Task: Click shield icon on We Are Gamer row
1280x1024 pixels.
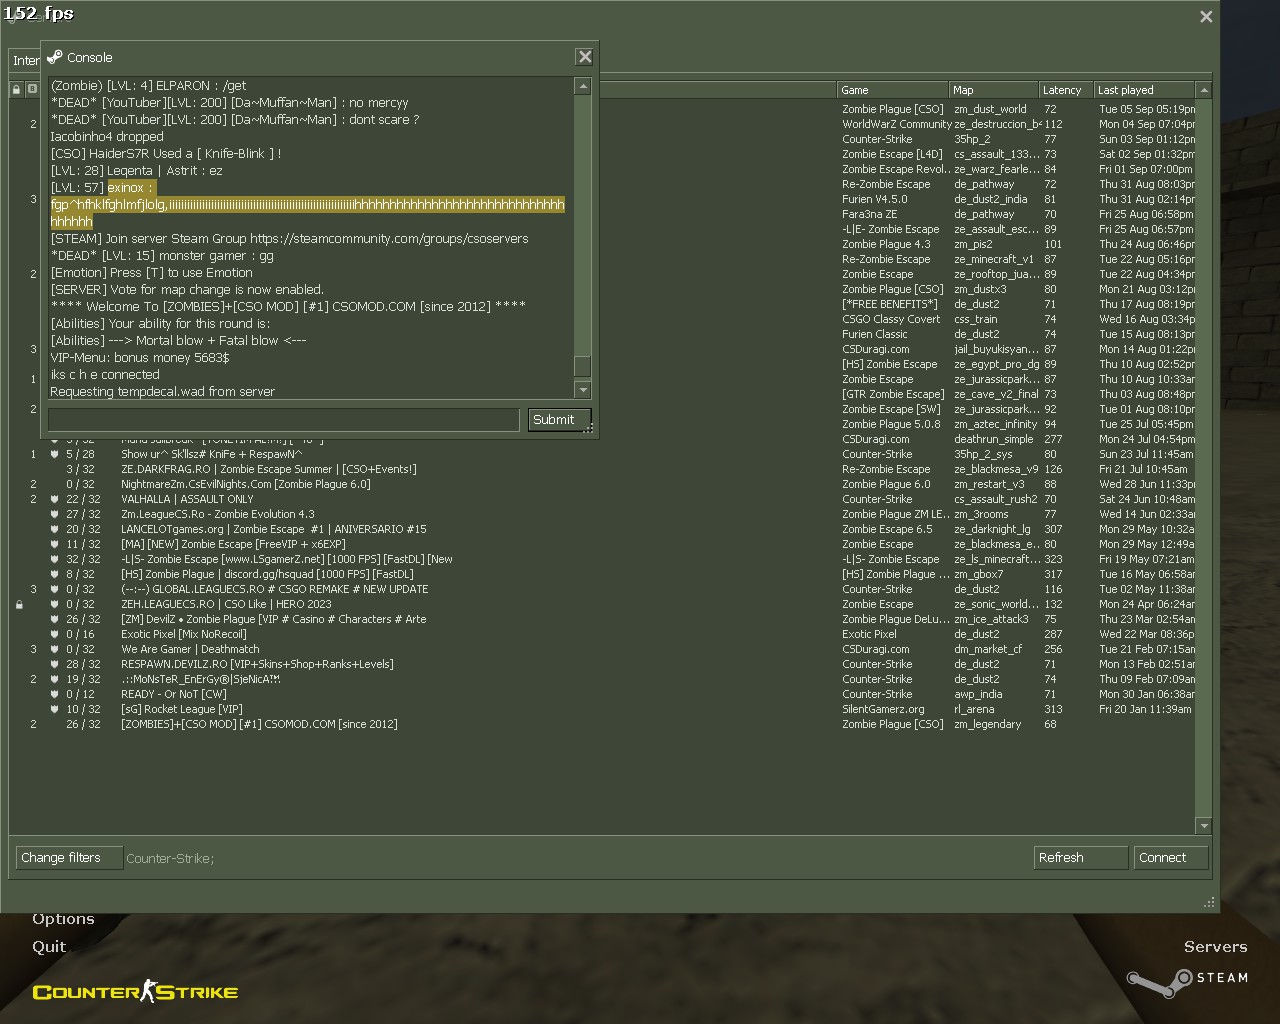Action: 56,649
